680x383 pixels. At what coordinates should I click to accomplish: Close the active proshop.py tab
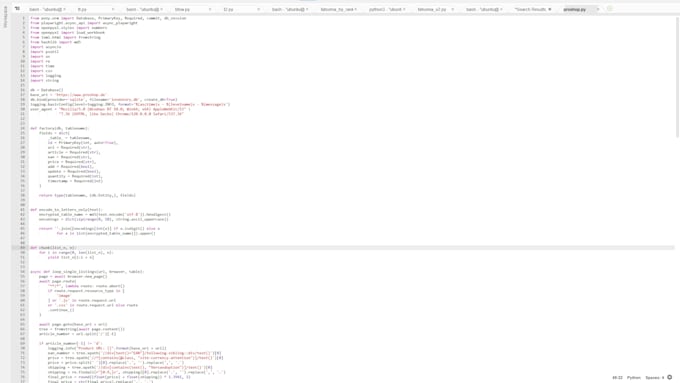[x=598, y=9]
